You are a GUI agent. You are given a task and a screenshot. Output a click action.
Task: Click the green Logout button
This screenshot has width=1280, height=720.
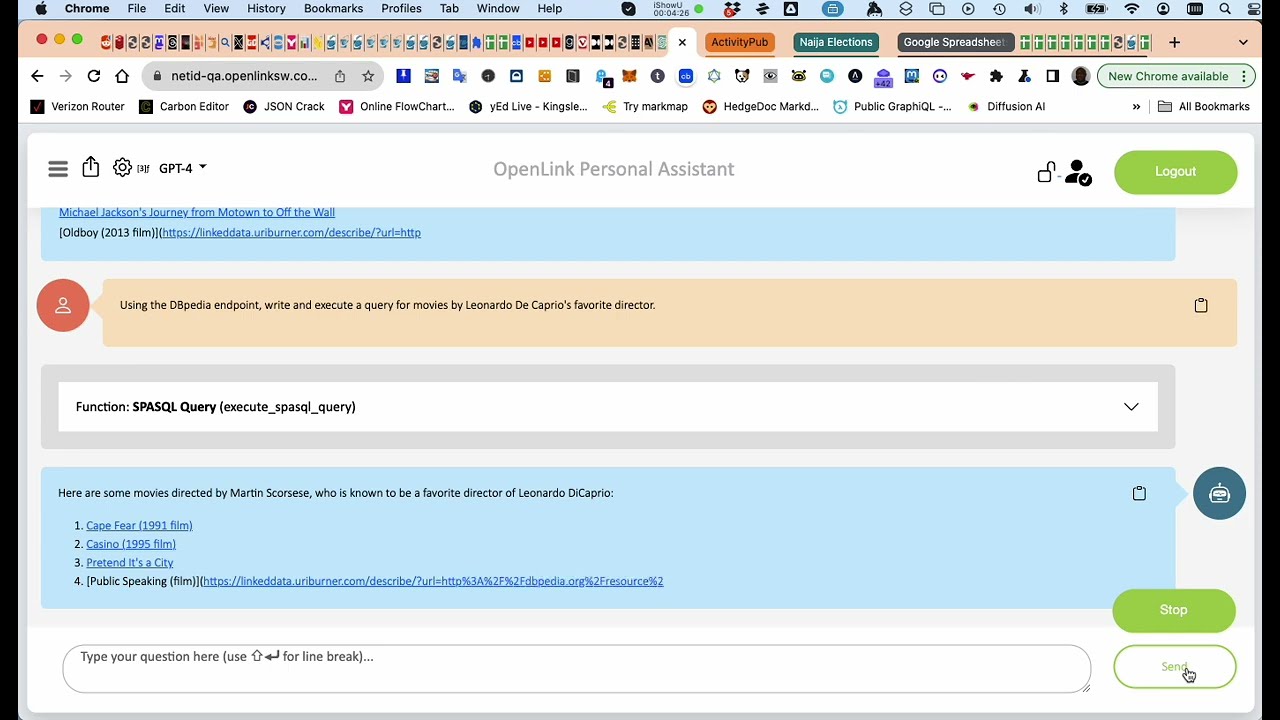(x=1175, y=172)
